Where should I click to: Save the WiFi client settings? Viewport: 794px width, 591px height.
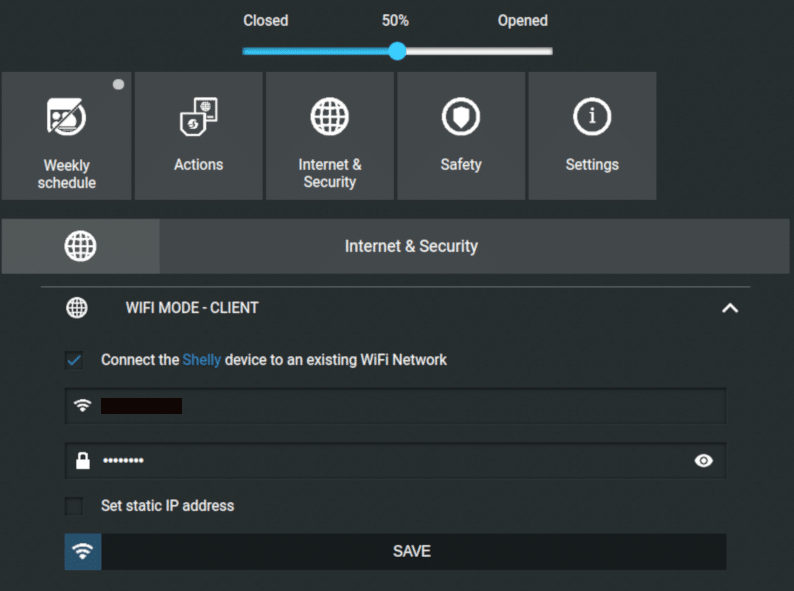click(x=395, y=551)
